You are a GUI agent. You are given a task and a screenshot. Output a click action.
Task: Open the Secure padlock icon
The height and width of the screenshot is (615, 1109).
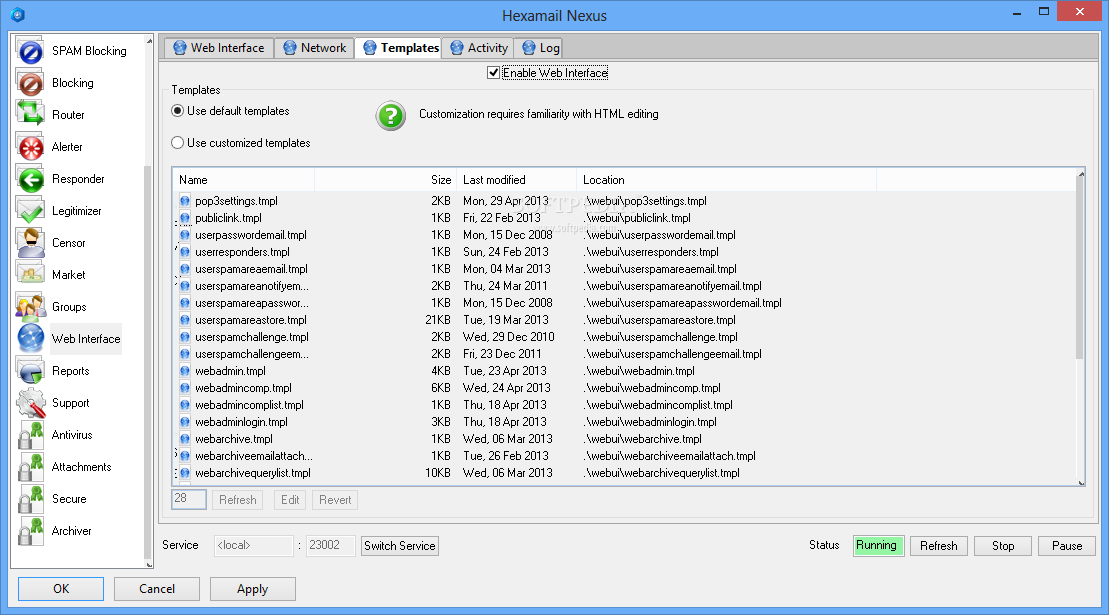[30, 499]
